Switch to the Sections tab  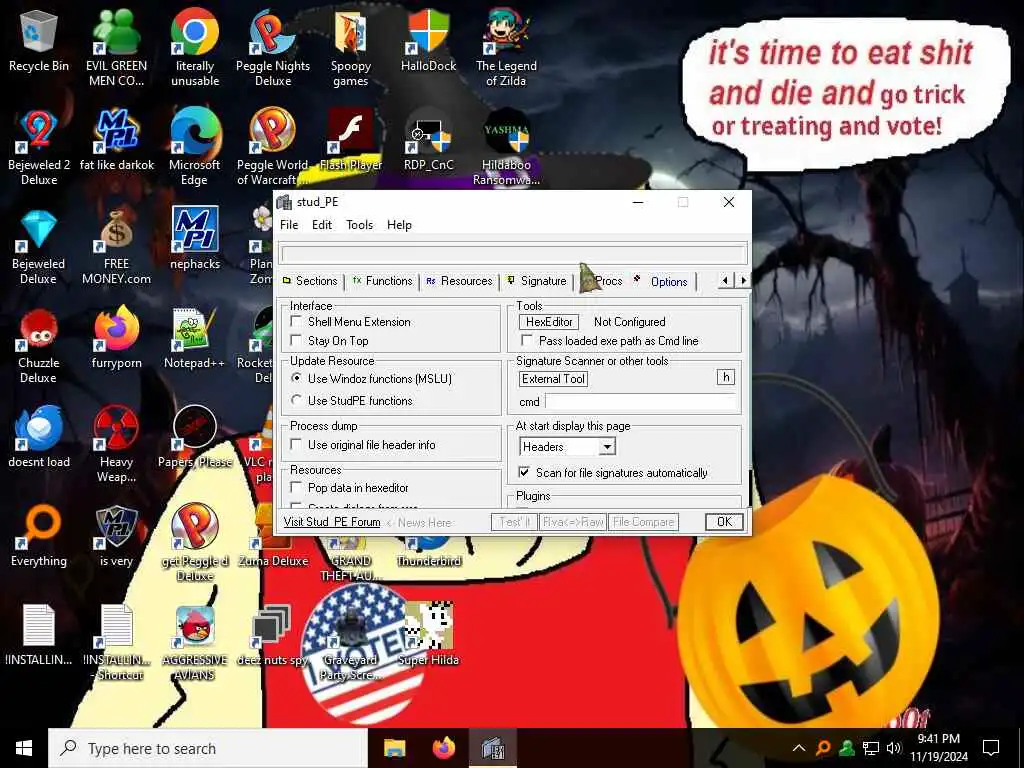tap(310, 281)
